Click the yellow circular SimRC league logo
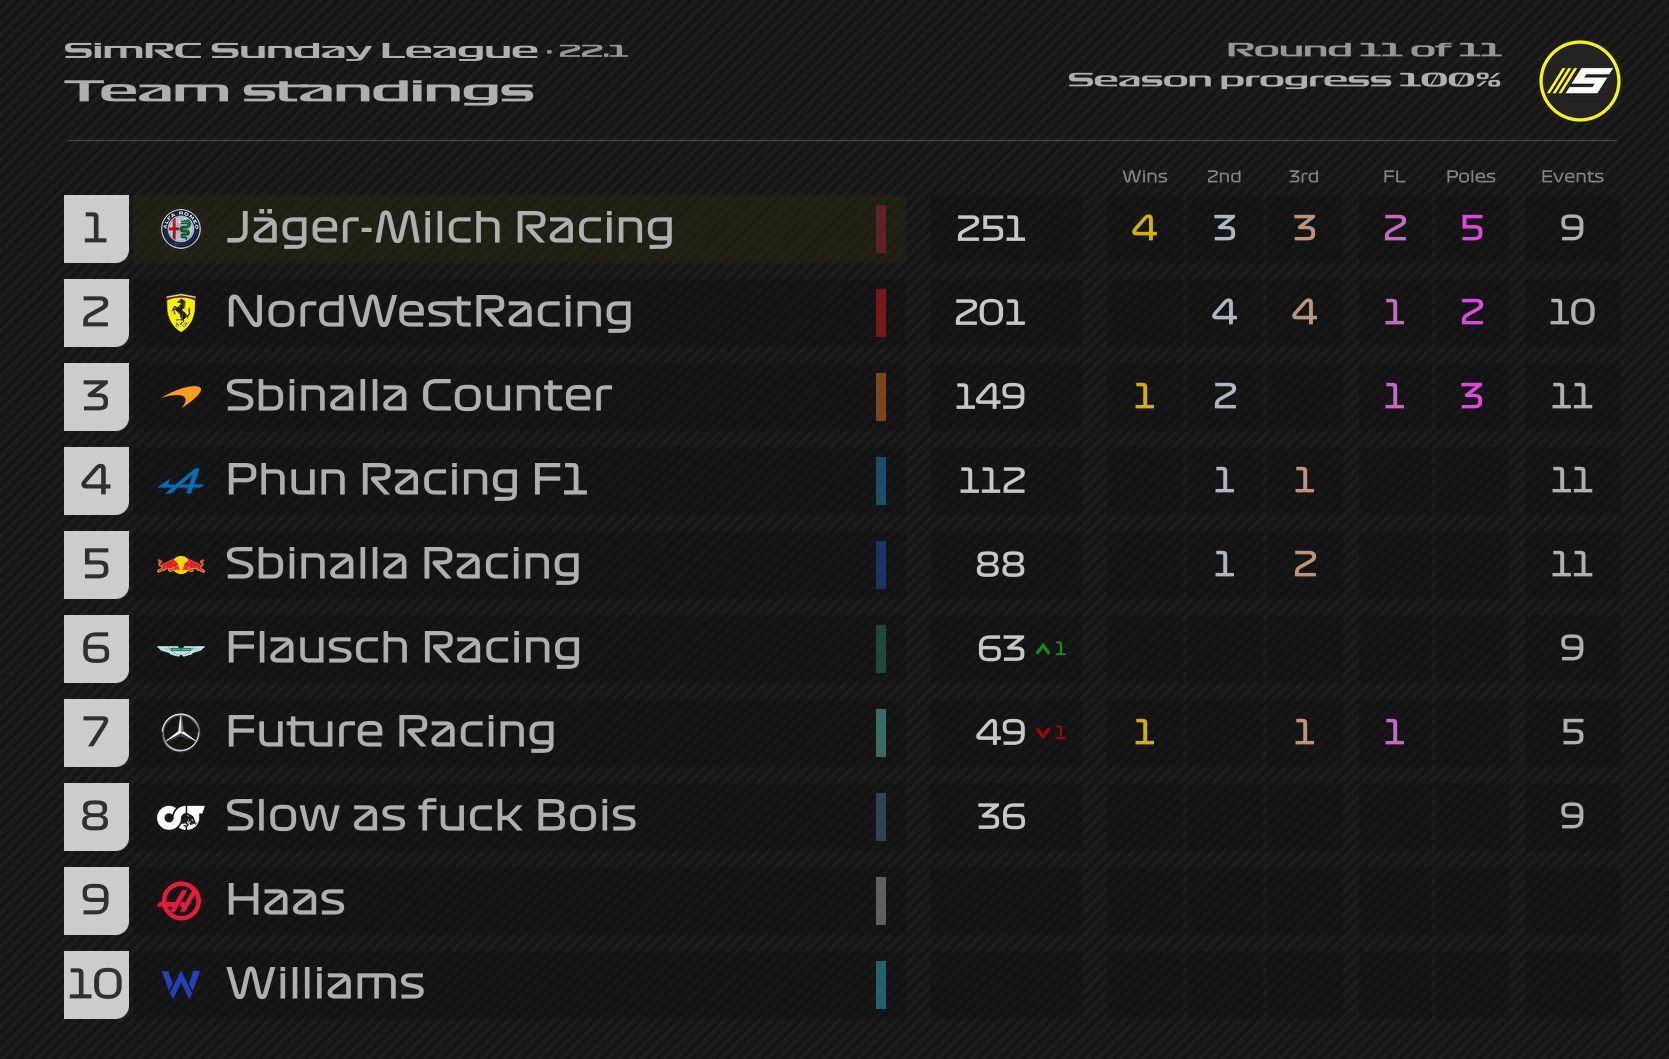The height and width of the screenshot is (1059, 1669). pos(1580,81)
